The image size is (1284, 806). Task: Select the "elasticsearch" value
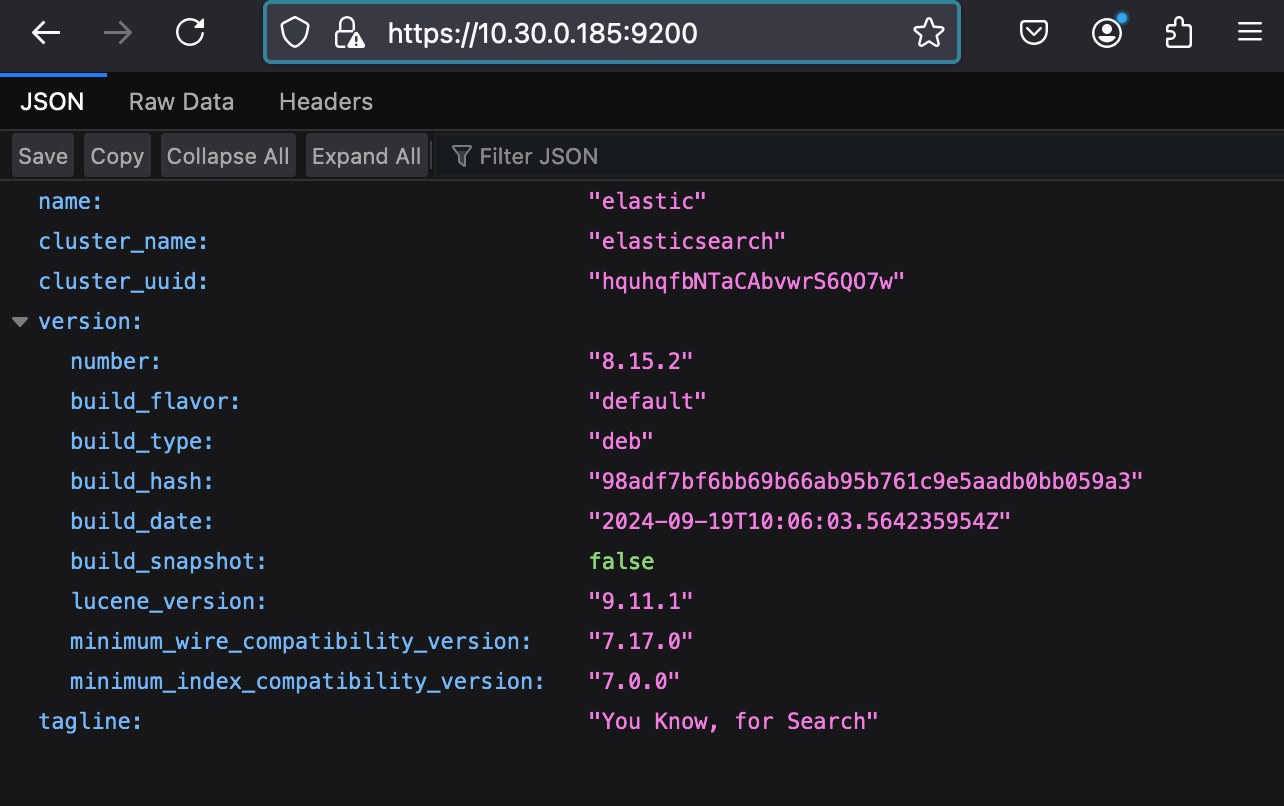[x=687, y=242]
